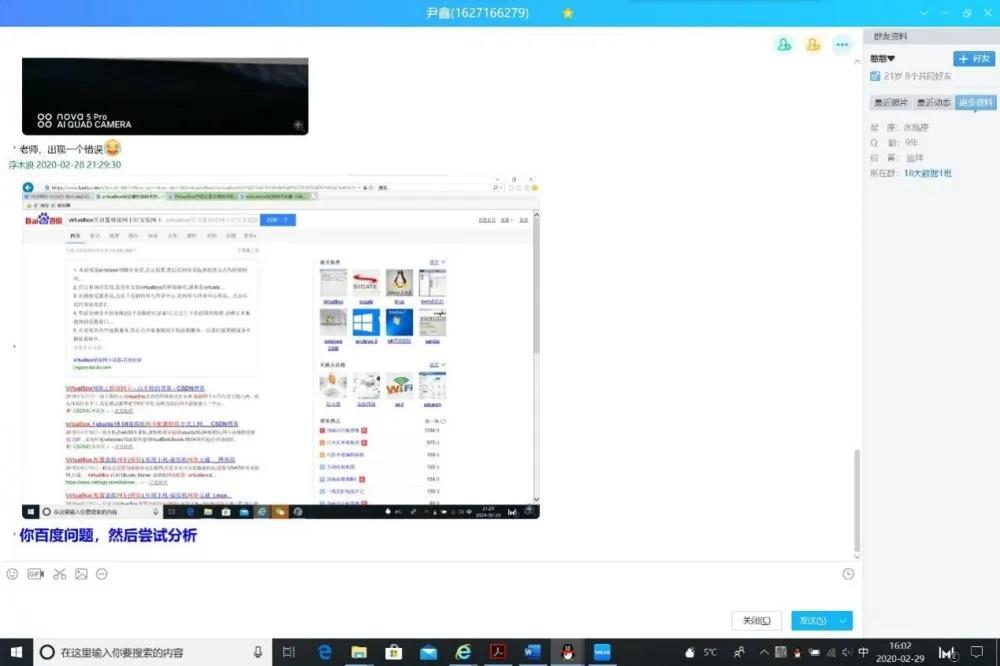
Task: Click the 关闭(C) button
Action: click(755, 621)
